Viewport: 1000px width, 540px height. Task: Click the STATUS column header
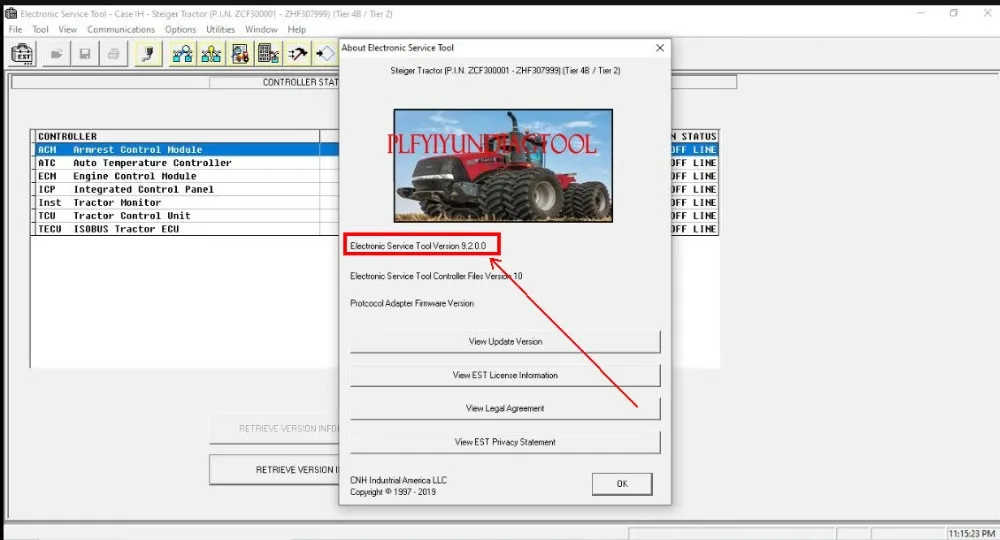pos(695,136)
